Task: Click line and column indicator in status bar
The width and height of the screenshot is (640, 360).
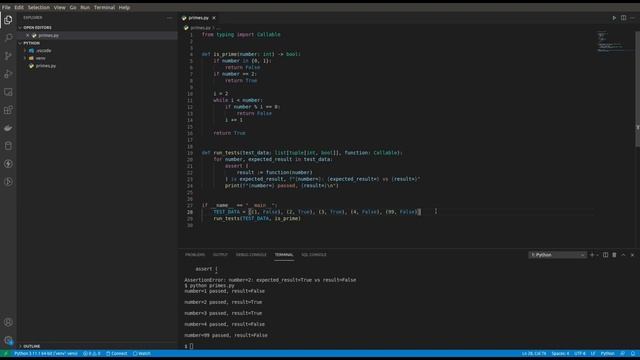Action: coord(534,353)
